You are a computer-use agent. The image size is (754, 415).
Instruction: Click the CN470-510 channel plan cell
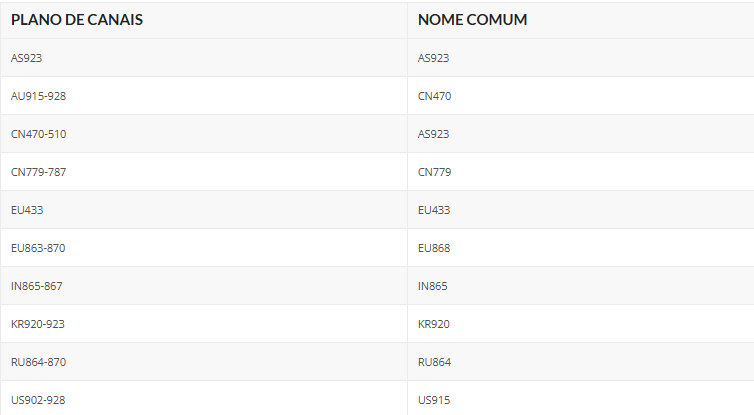[x=39, y=134]
